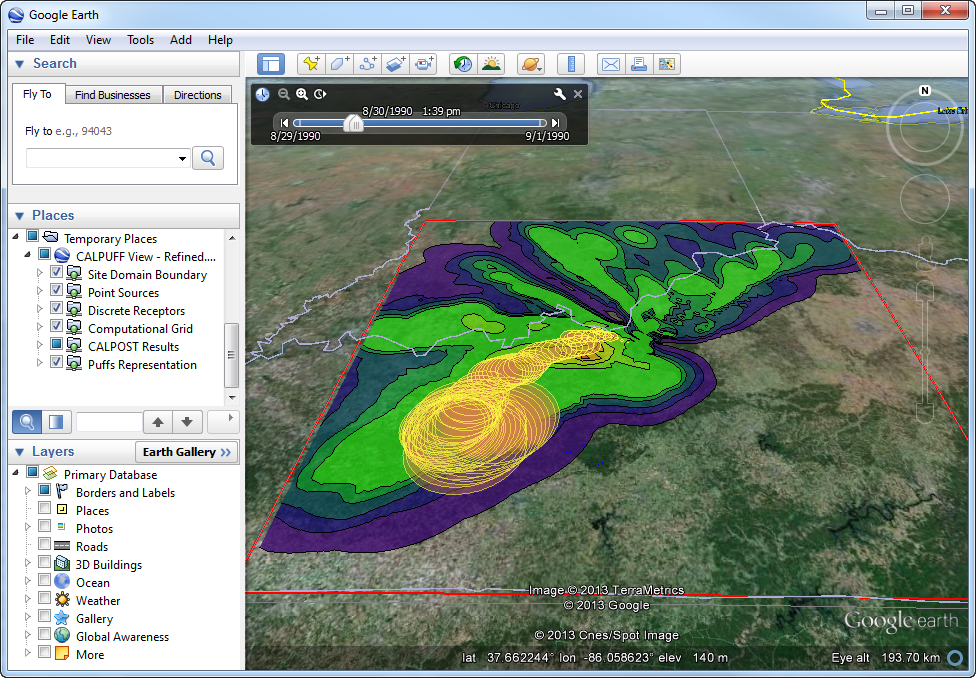Click the time slider thumb handle
Viewport: 976px width, 678px height.
point(354,123)
